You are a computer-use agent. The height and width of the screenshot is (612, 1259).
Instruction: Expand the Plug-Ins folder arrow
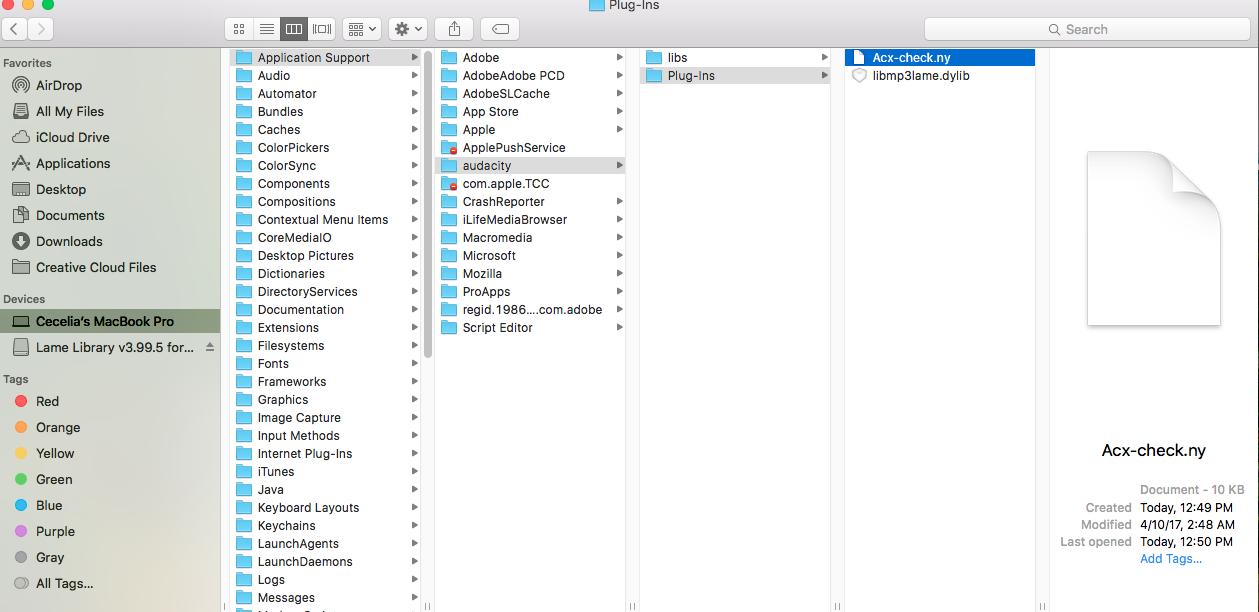coord(825,75)
